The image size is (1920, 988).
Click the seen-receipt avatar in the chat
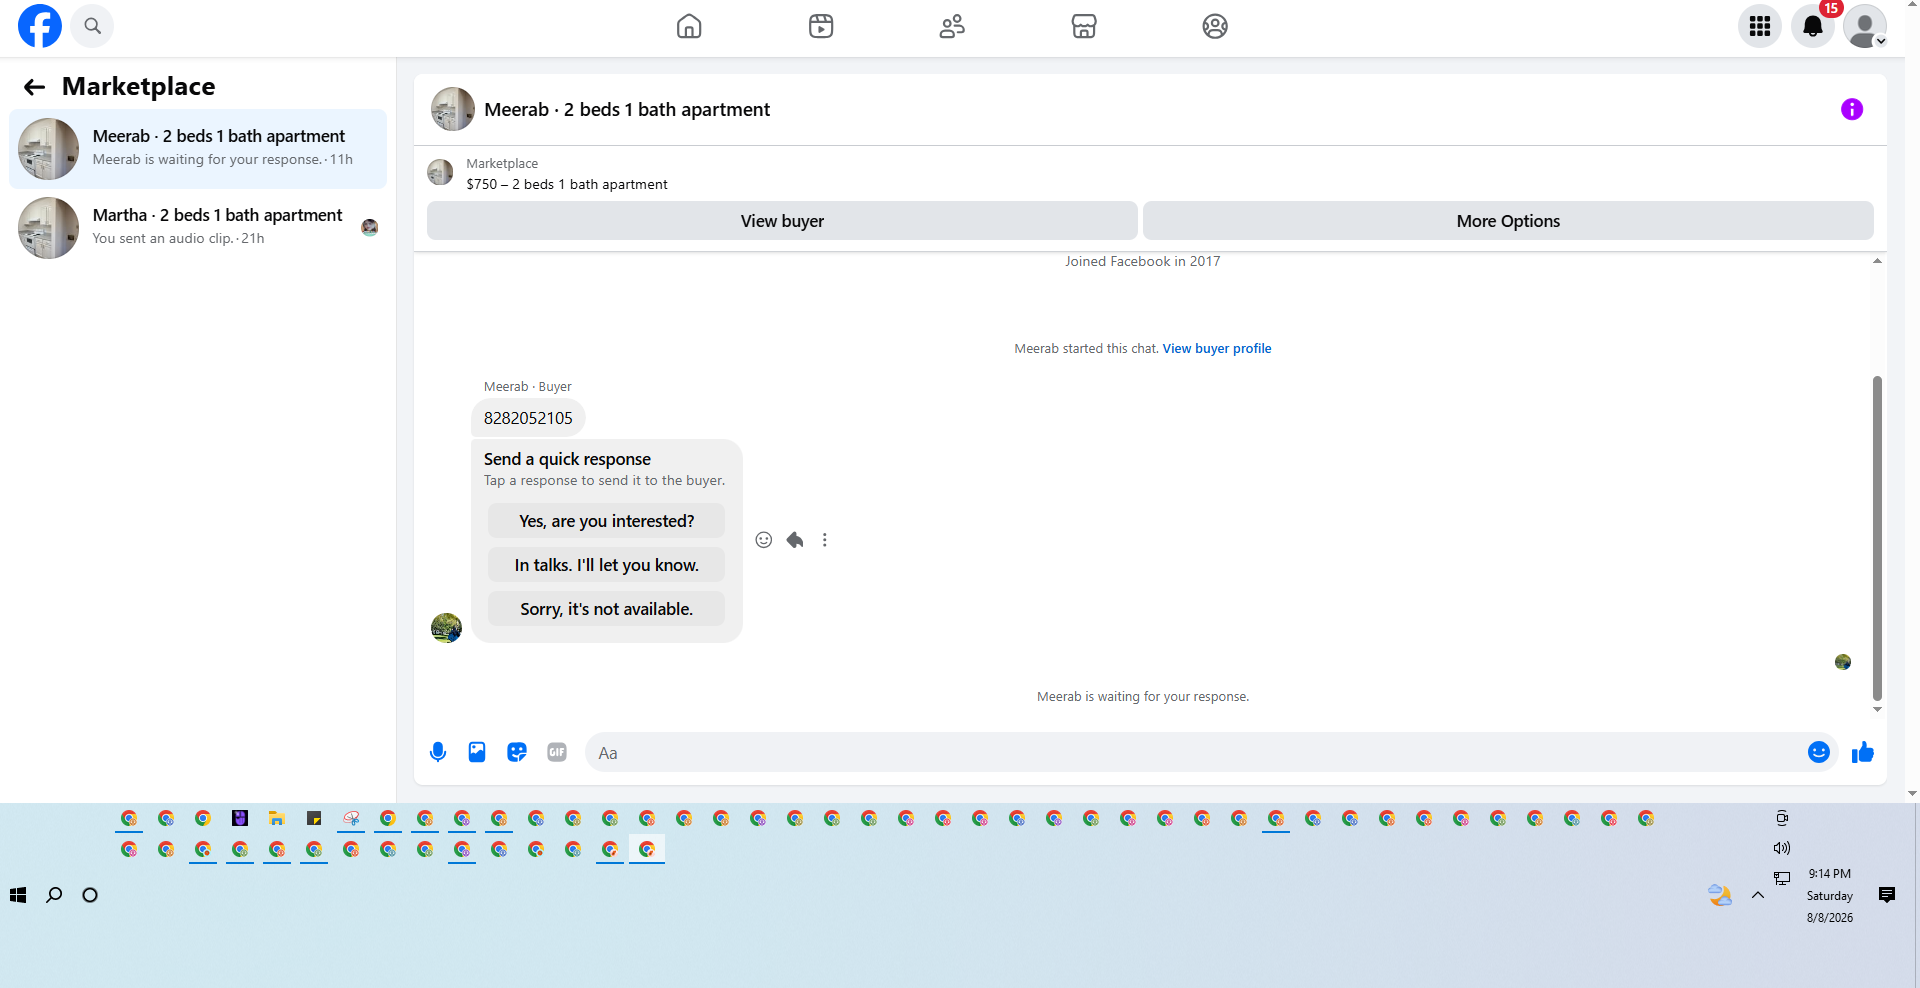tap(1843, 662)
